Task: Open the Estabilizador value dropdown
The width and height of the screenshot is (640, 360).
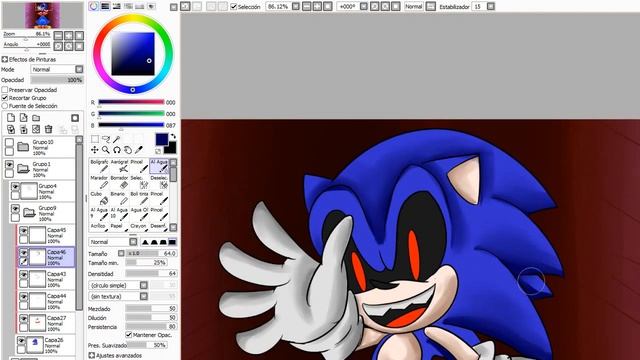Action: coord(491,7)
